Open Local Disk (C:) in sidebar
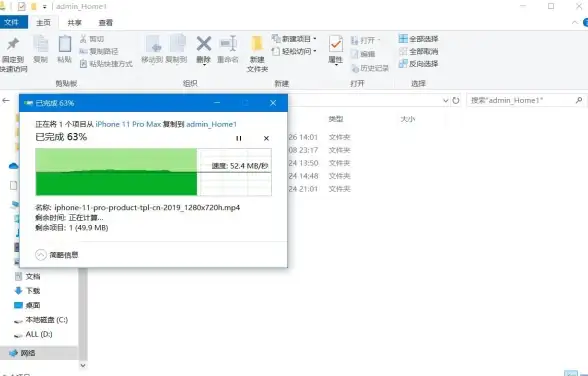 pyautogui.click(x=46, y=320)
